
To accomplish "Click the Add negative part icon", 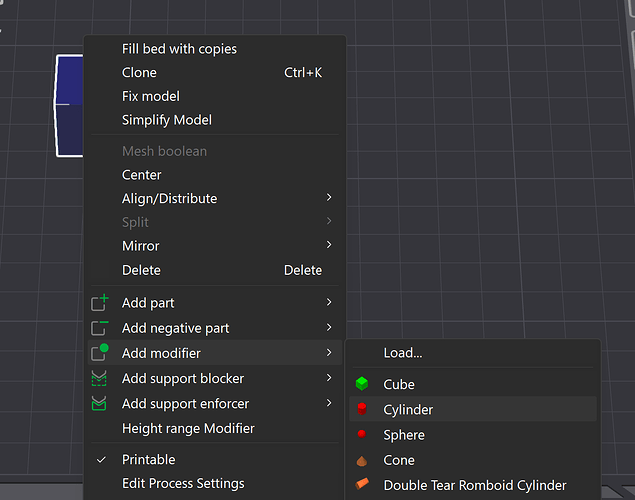I will 99,328.
